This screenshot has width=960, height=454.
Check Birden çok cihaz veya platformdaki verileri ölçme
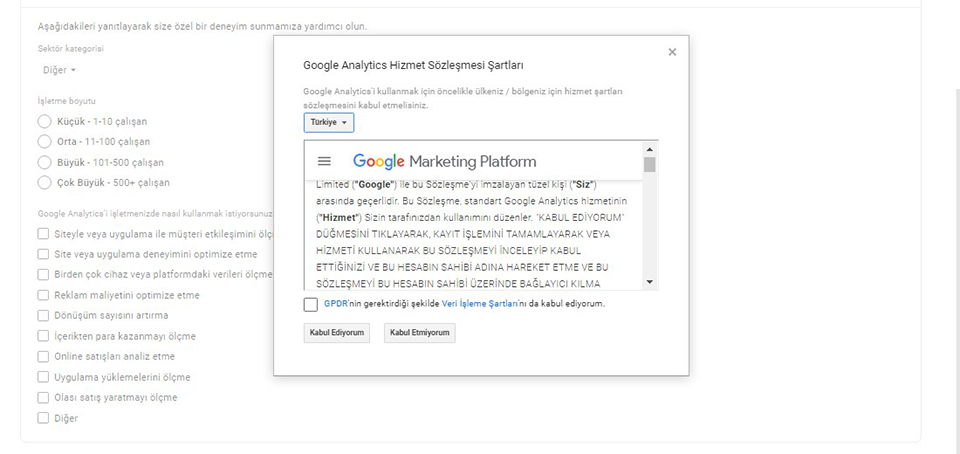[43, 274]
